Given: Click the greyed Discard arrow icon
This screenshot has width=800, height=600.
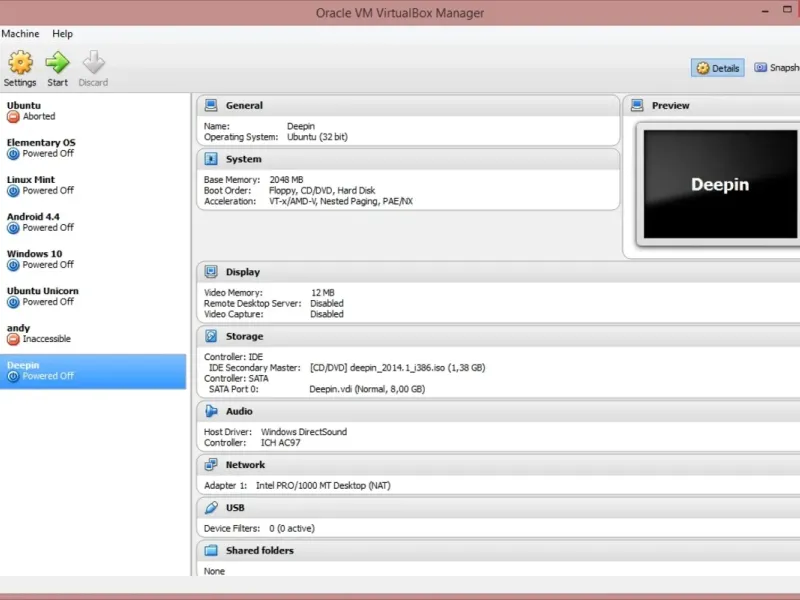Looking at the screenshot, I should pyautogui.click(x=93, y=63).
